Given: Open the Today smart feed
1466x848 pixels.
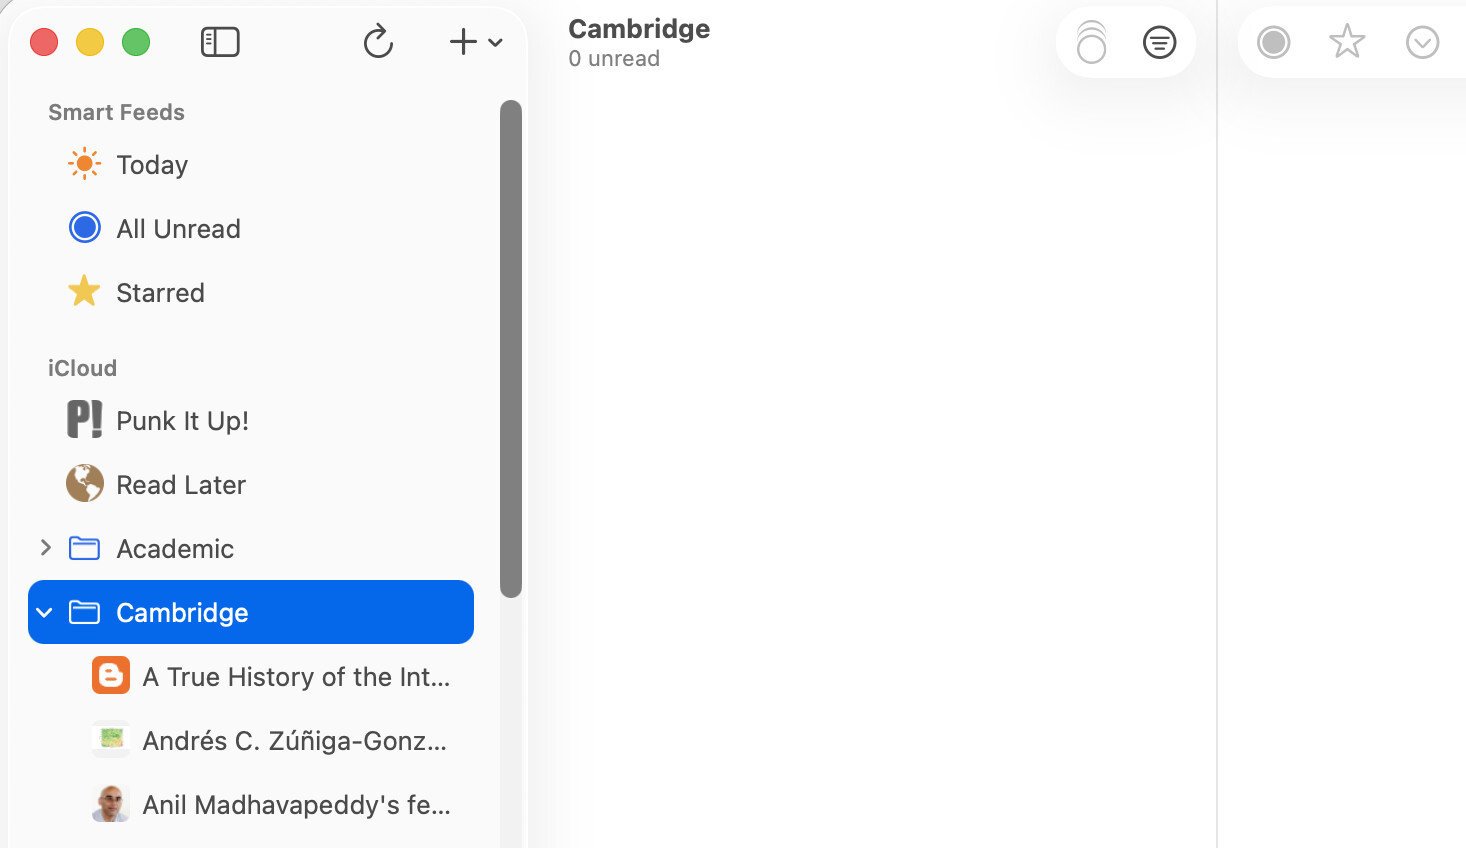Looking at the screenshot, I should pos(152,165).
